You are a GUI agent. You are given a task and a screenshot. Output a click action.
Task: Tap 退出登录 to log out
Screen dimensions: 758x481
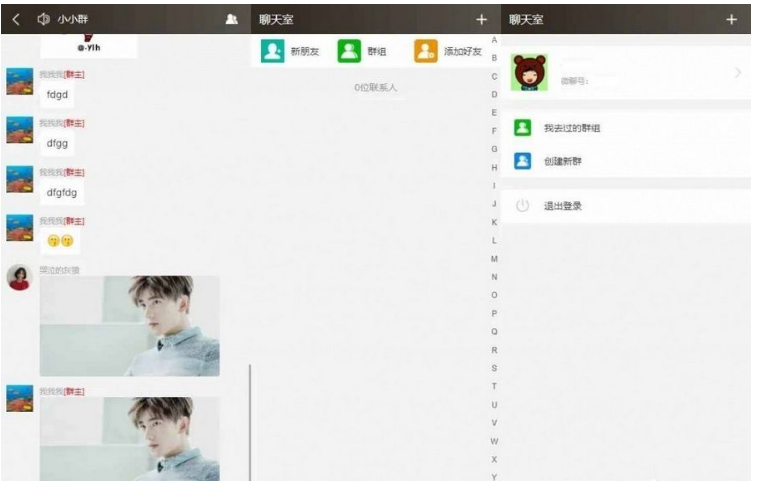627,206
